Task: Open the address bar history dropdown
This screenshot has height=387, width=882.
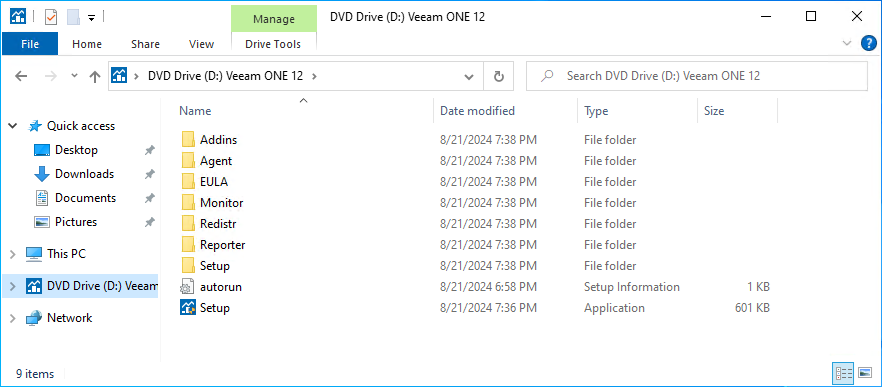Action: coord(469,76)
